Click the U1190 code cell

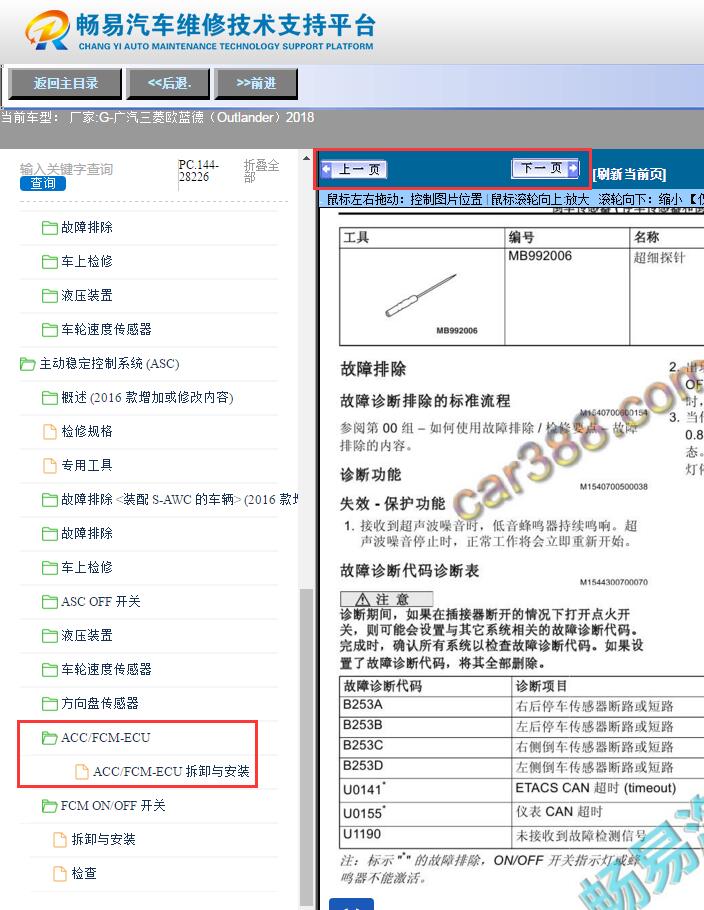click(x=425, y=835)
